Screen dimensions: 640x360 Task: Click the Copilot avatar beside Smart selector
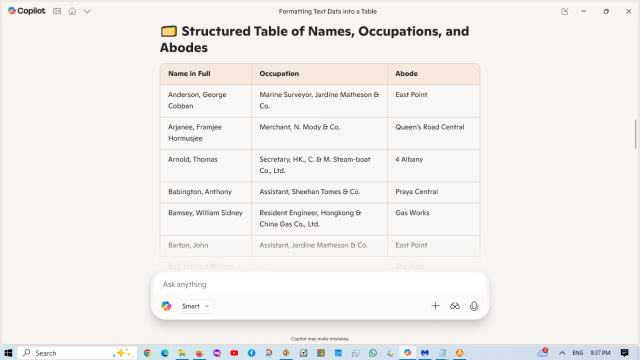click(x=166, y=306)
